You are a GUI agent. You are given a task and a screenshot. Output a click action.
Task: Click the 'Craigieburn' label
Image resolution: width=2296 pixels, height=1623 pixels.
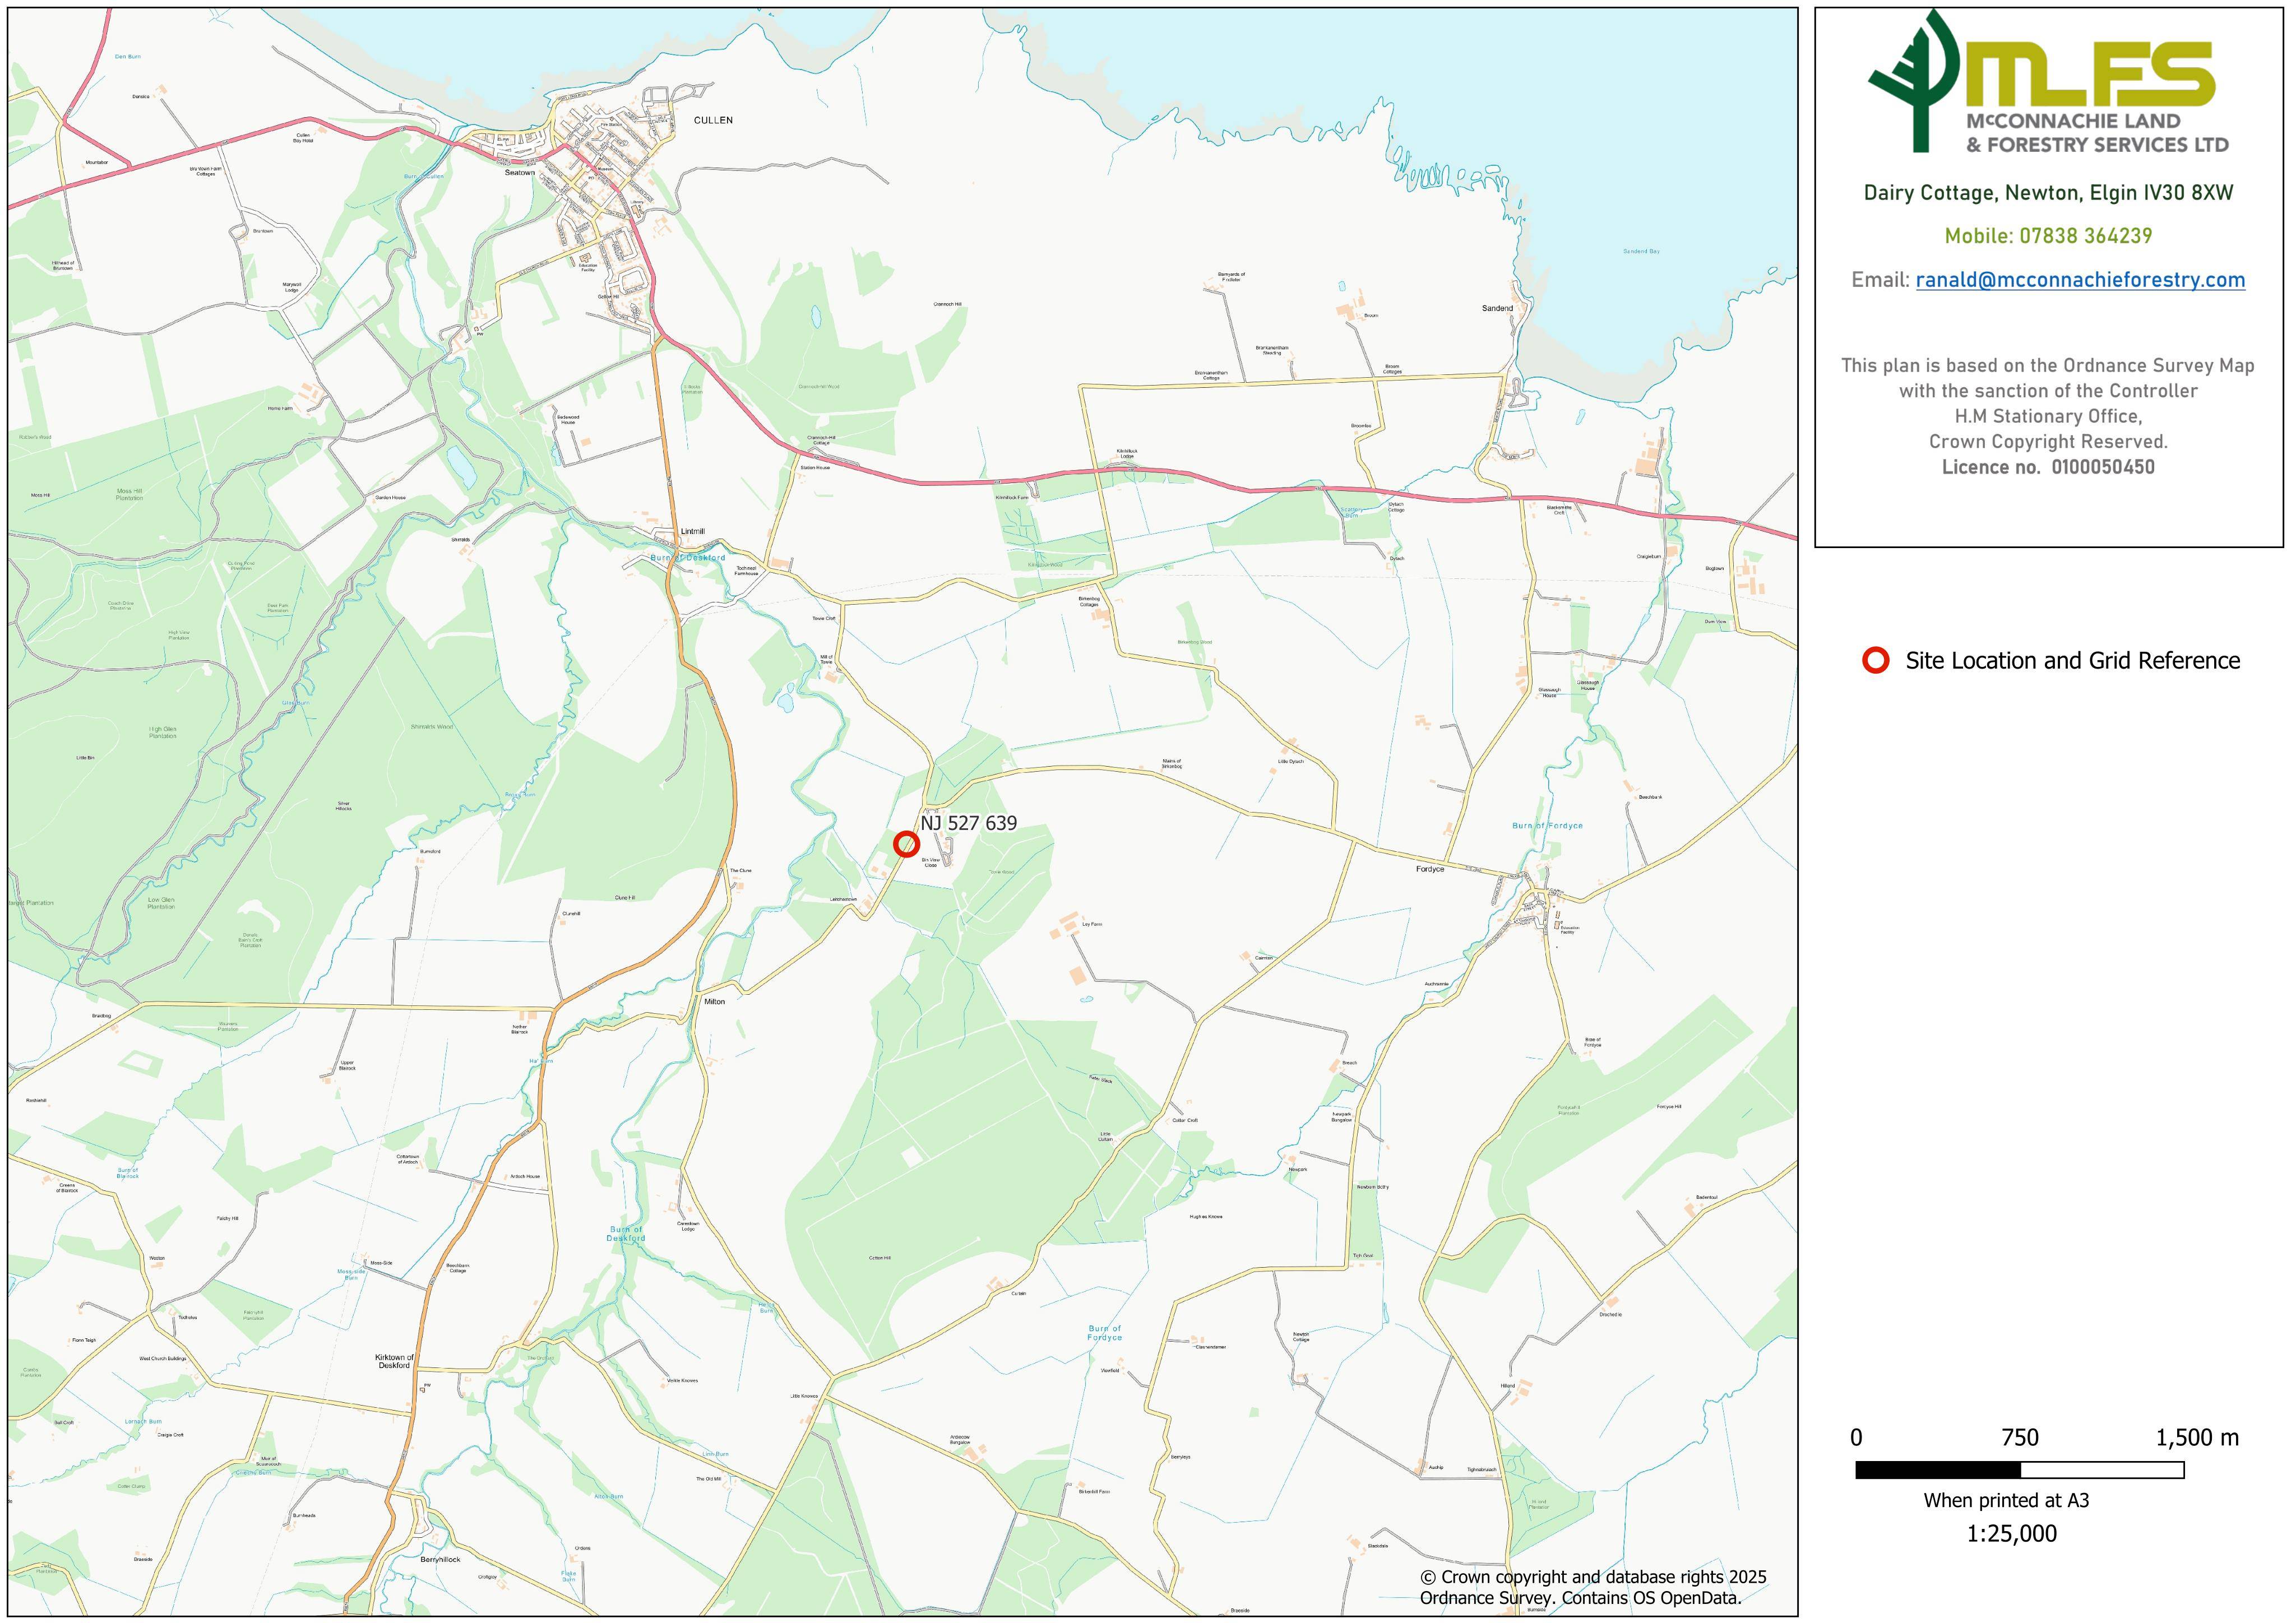[x=1649, y=556]
